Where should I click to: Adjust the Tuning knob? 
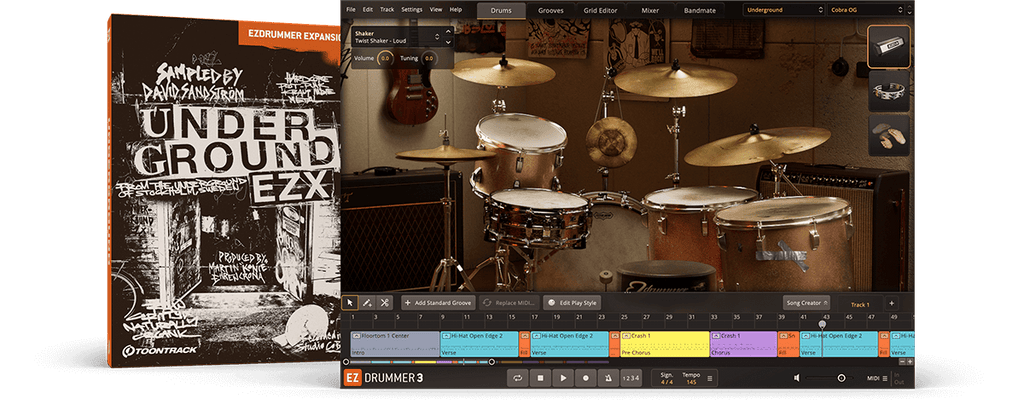428,59
